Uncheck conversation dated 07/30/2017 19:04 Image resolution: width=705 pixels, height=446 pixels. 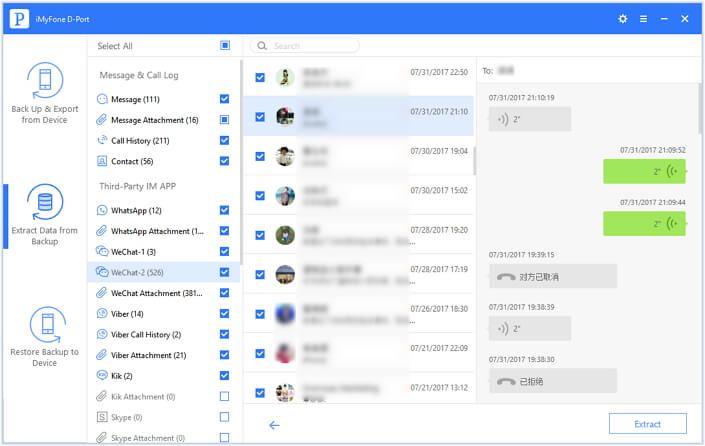click(x=260, y=156)
